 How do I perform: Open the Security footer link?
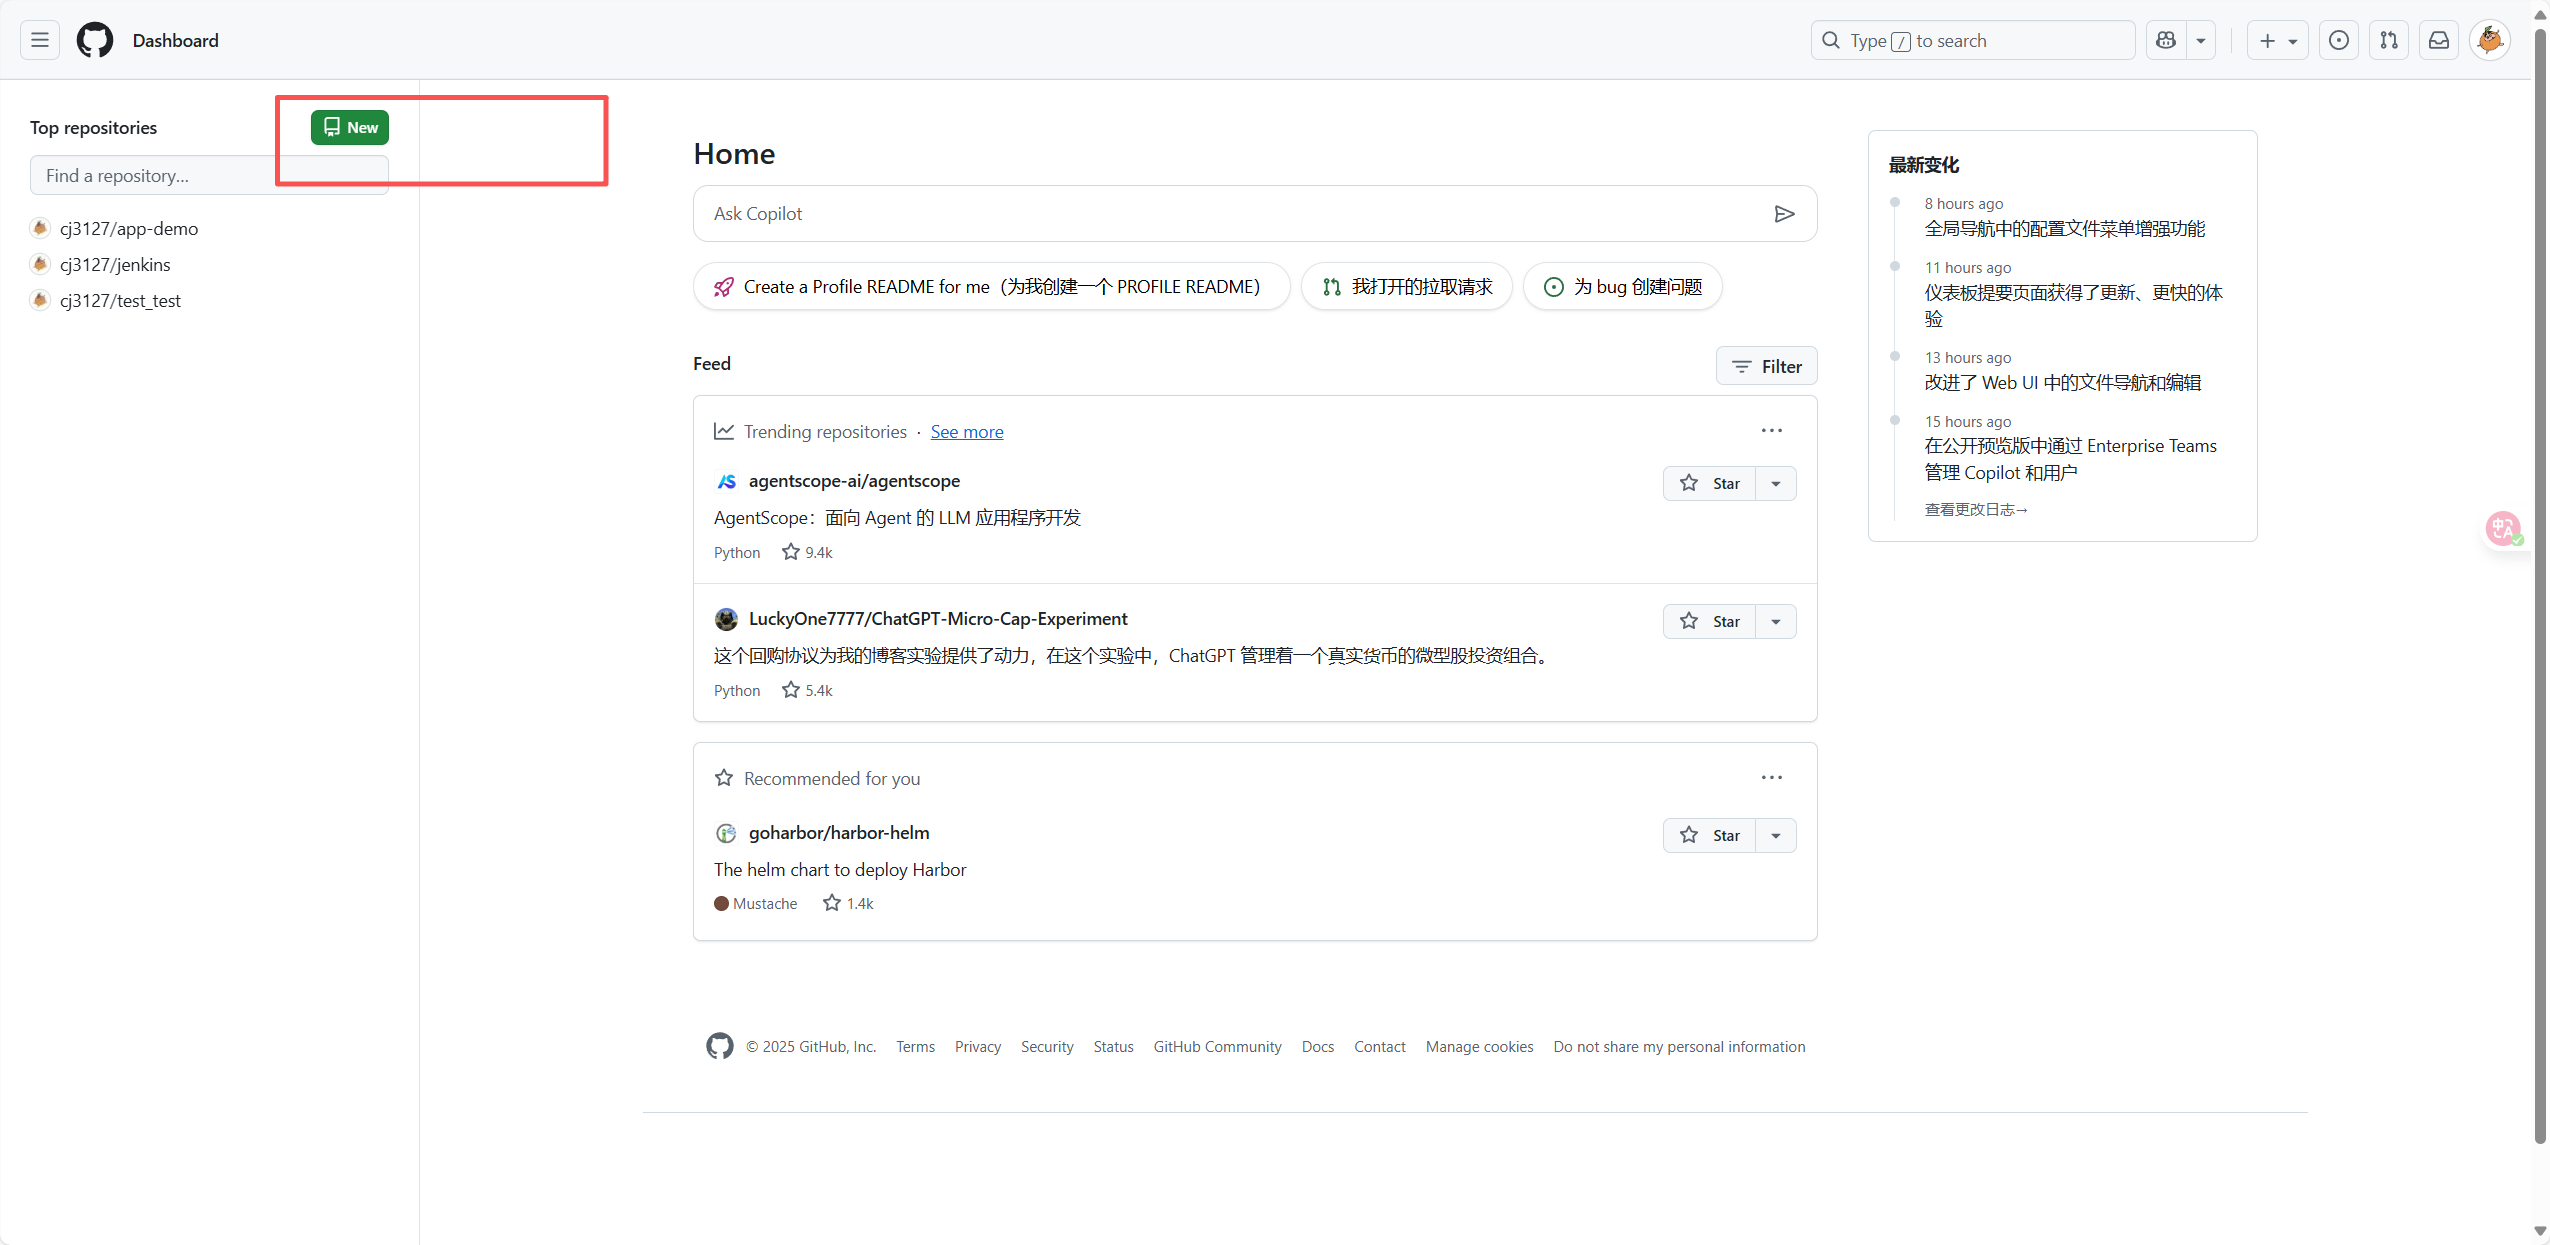tap(1046, 1047)
